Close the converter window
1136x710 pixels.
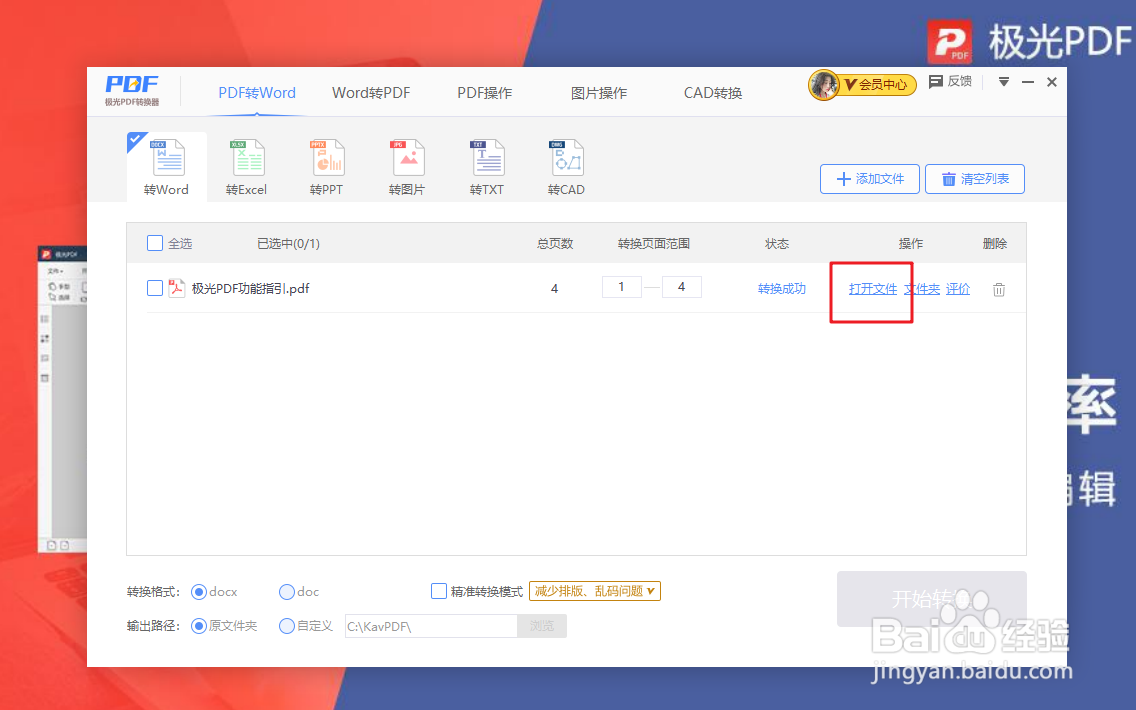1052,82
